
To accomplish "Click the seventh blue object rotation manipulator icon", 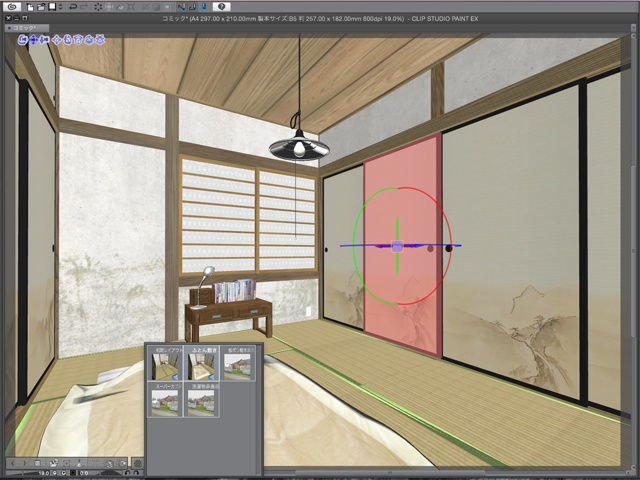I will tap(89, 40).
